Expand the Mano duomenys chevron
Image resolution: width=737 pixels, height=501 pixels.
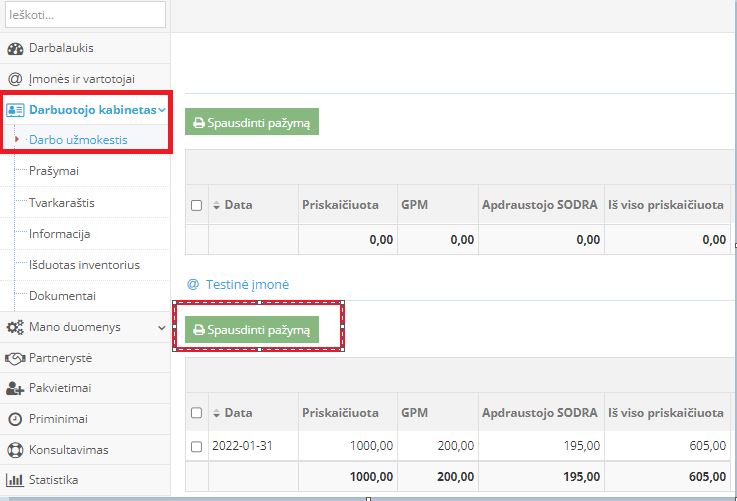(162, 327)
